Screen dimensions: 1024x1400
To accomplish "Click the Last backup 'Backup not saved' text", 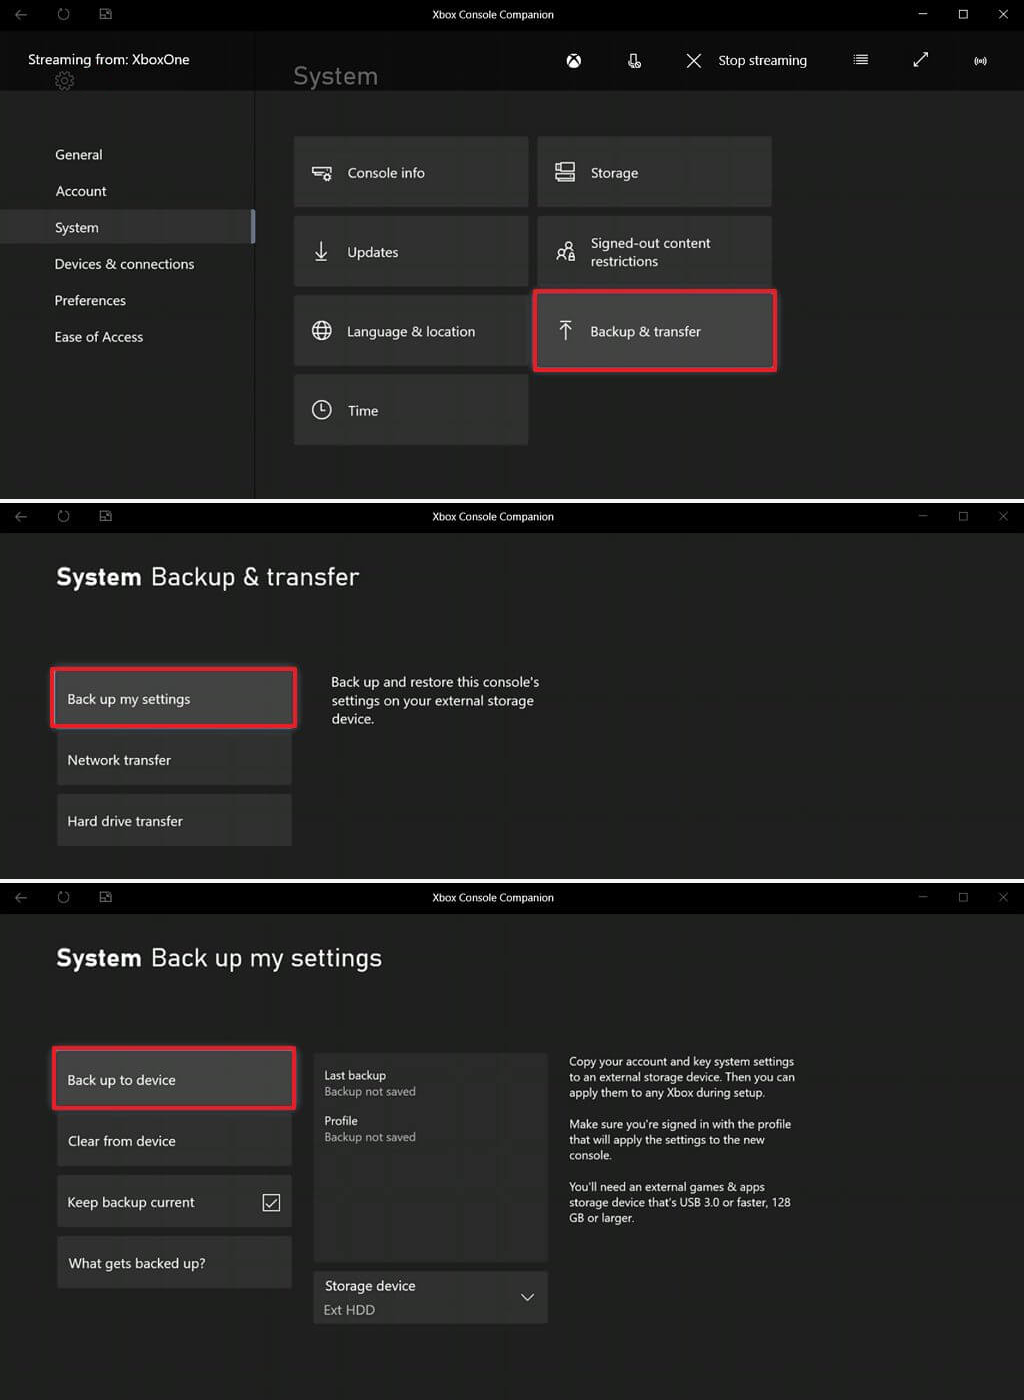I will 370,1091.
